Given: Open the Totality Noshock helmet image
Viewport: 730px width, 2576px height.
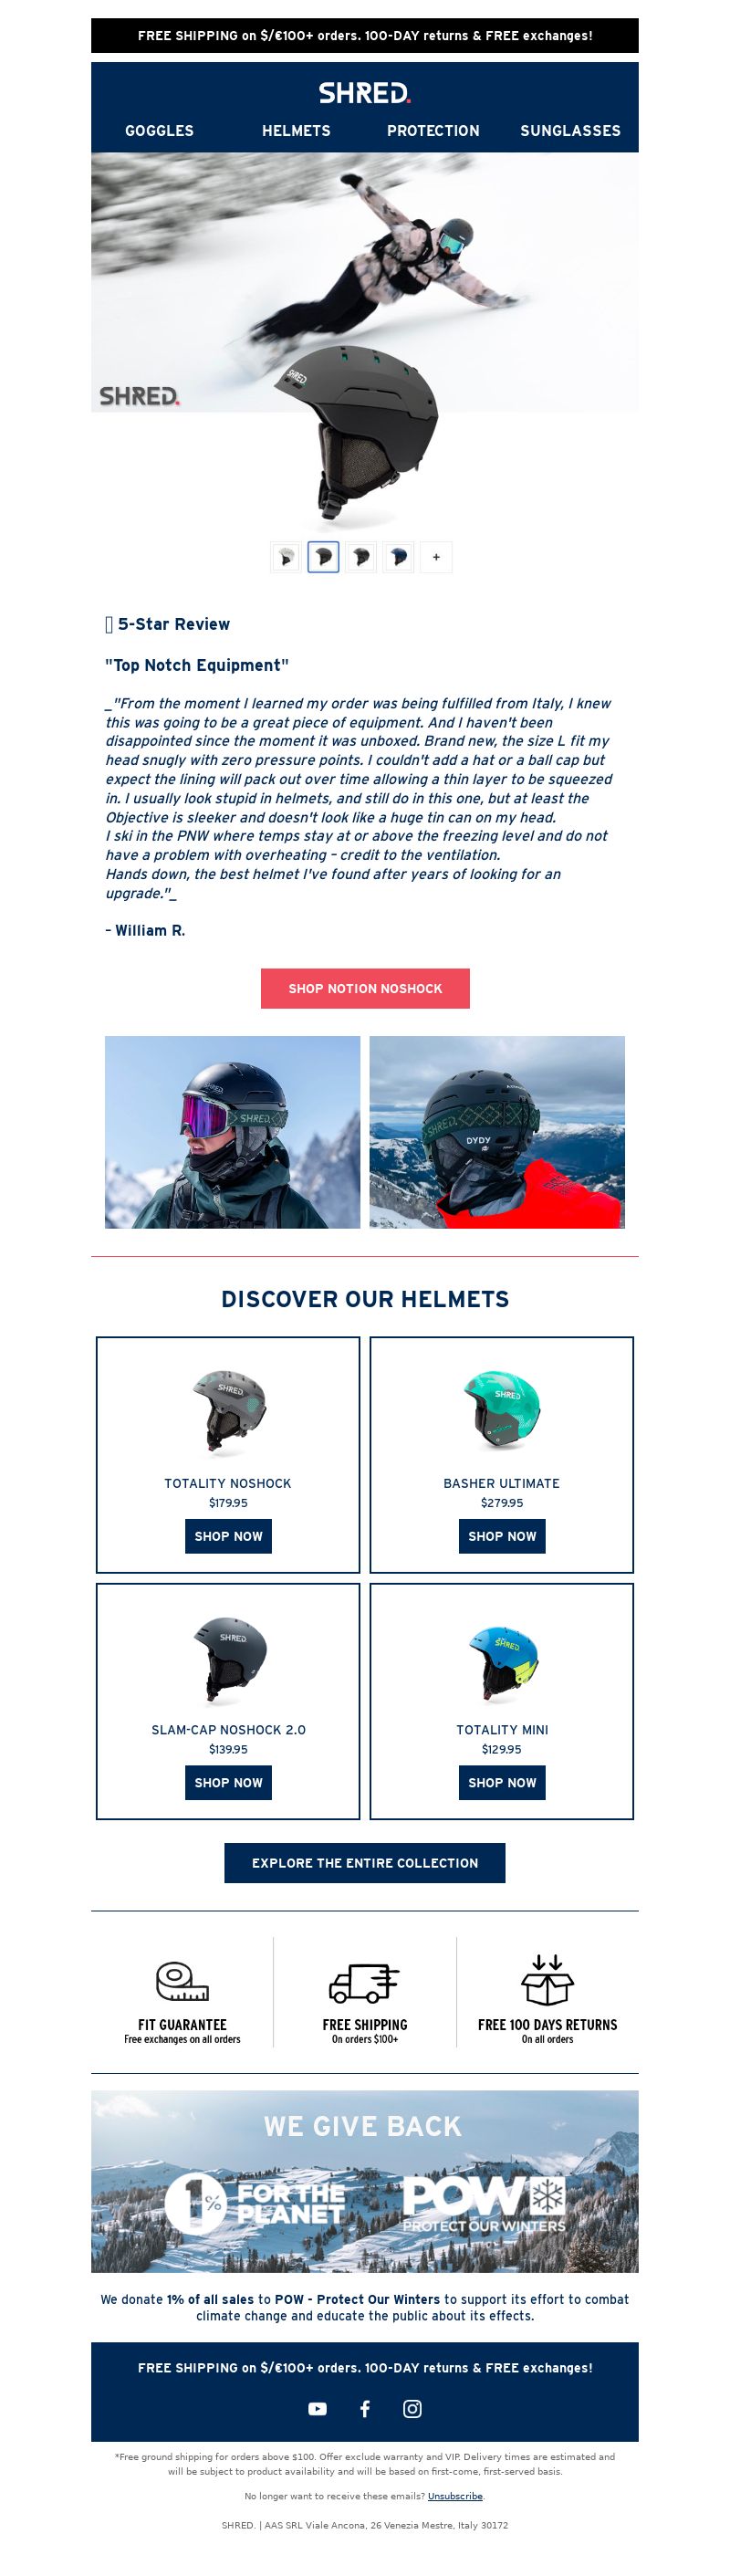Looking at the screenshot, I should [228, 1412].
